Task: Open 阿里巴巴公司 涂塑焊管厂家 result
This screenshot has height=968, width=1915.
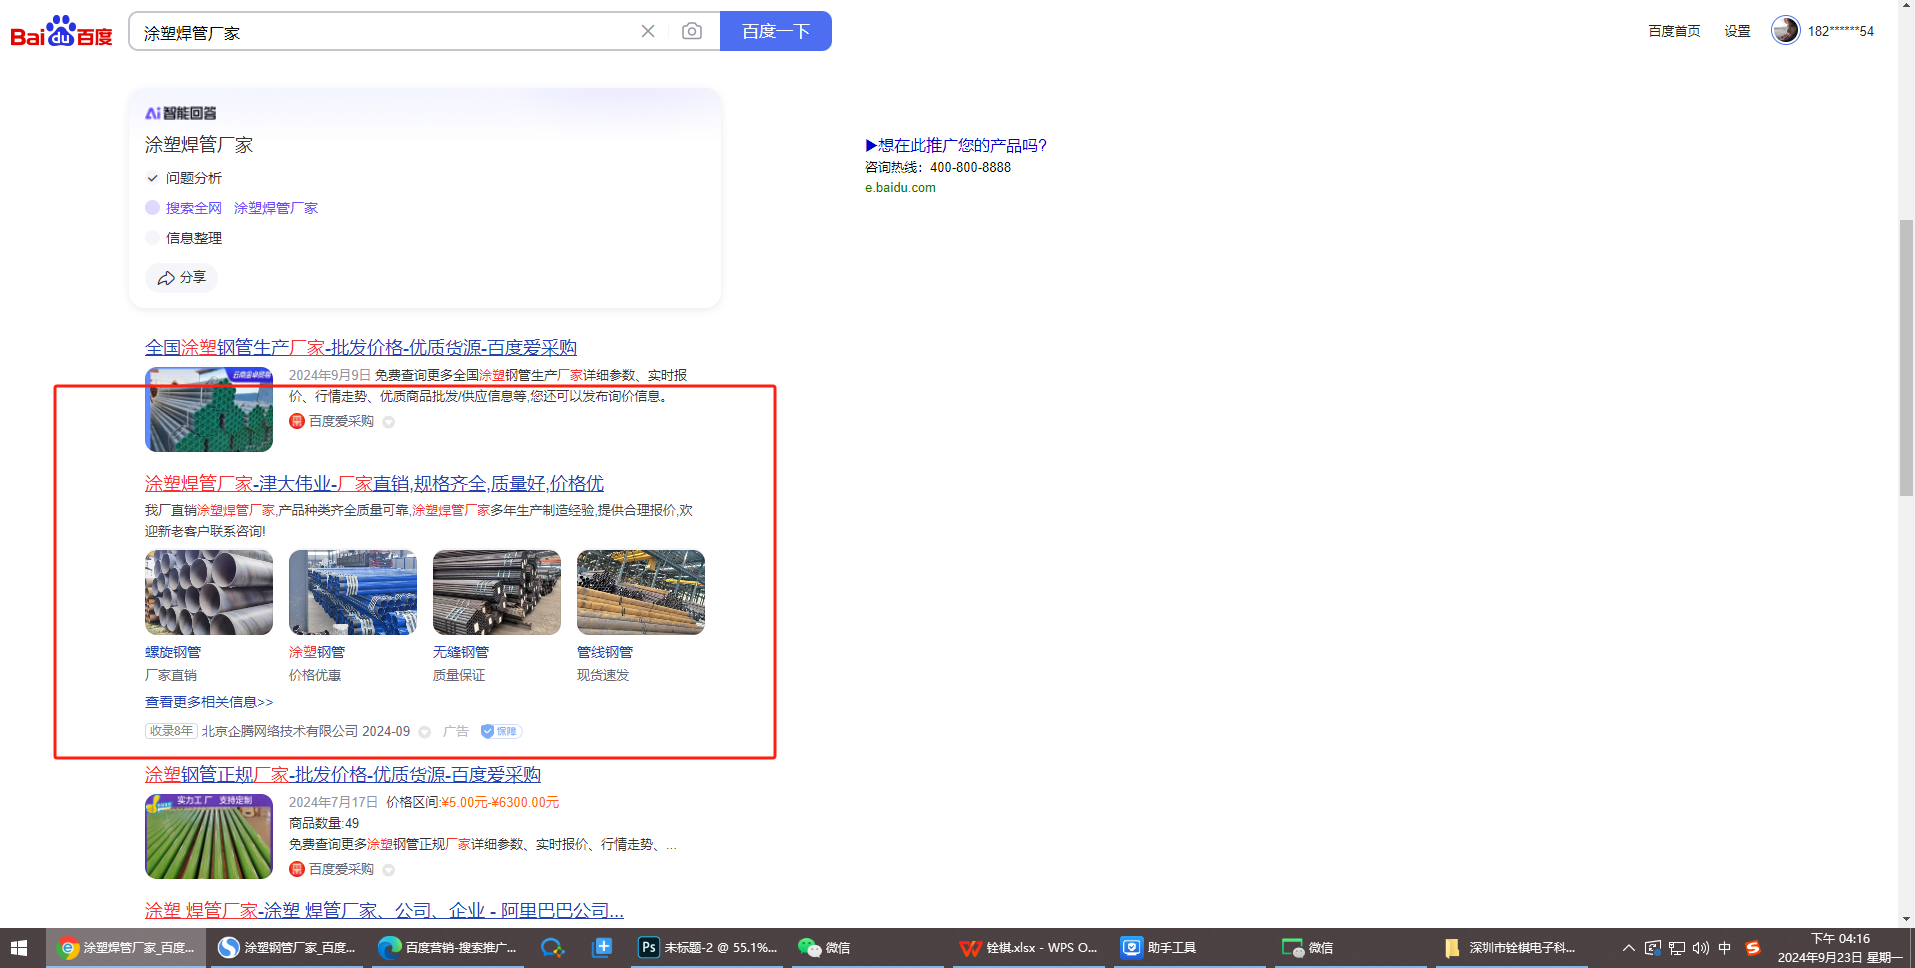Action: 384,910
